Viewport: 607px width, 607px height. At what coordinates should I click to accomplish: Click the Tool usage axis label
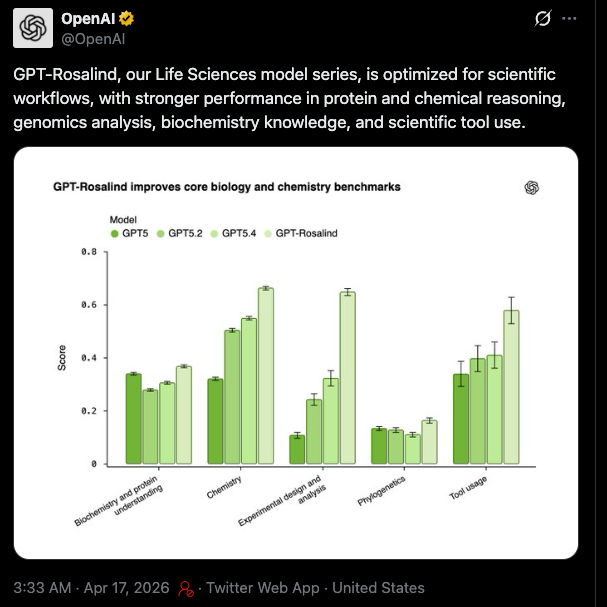(468, 488)
